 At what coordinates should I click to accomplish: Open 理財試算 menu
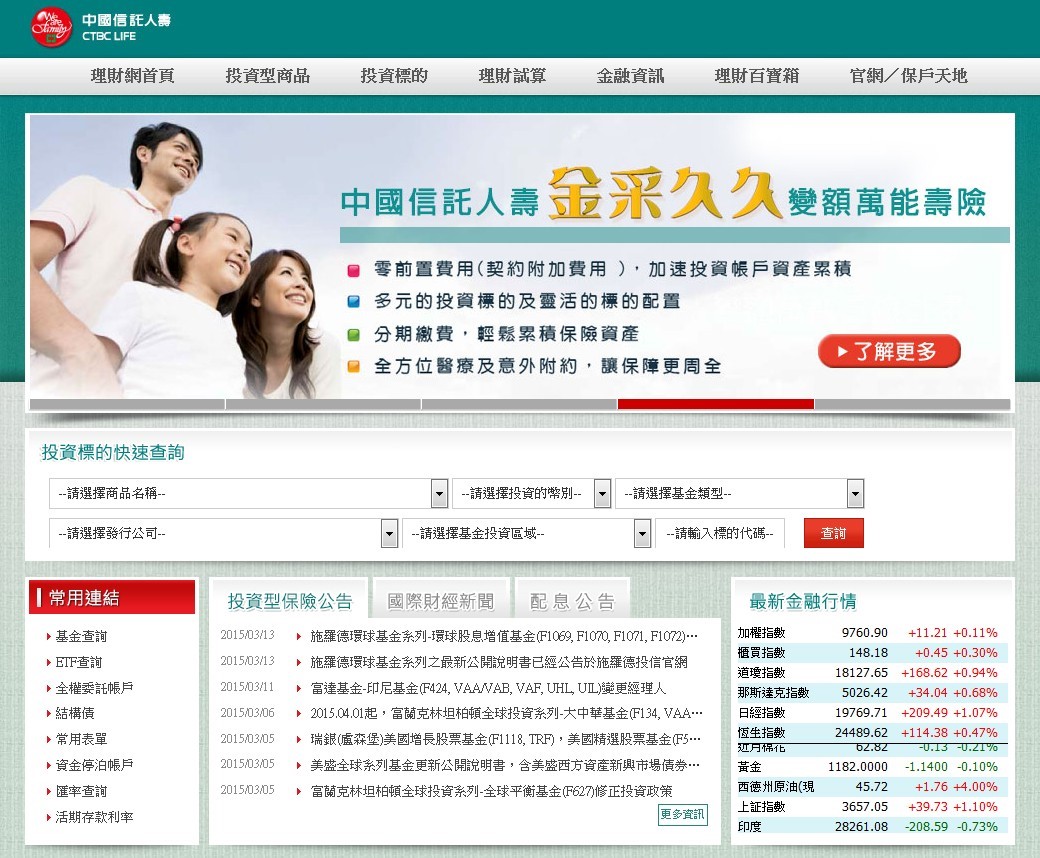pos(513,76)
